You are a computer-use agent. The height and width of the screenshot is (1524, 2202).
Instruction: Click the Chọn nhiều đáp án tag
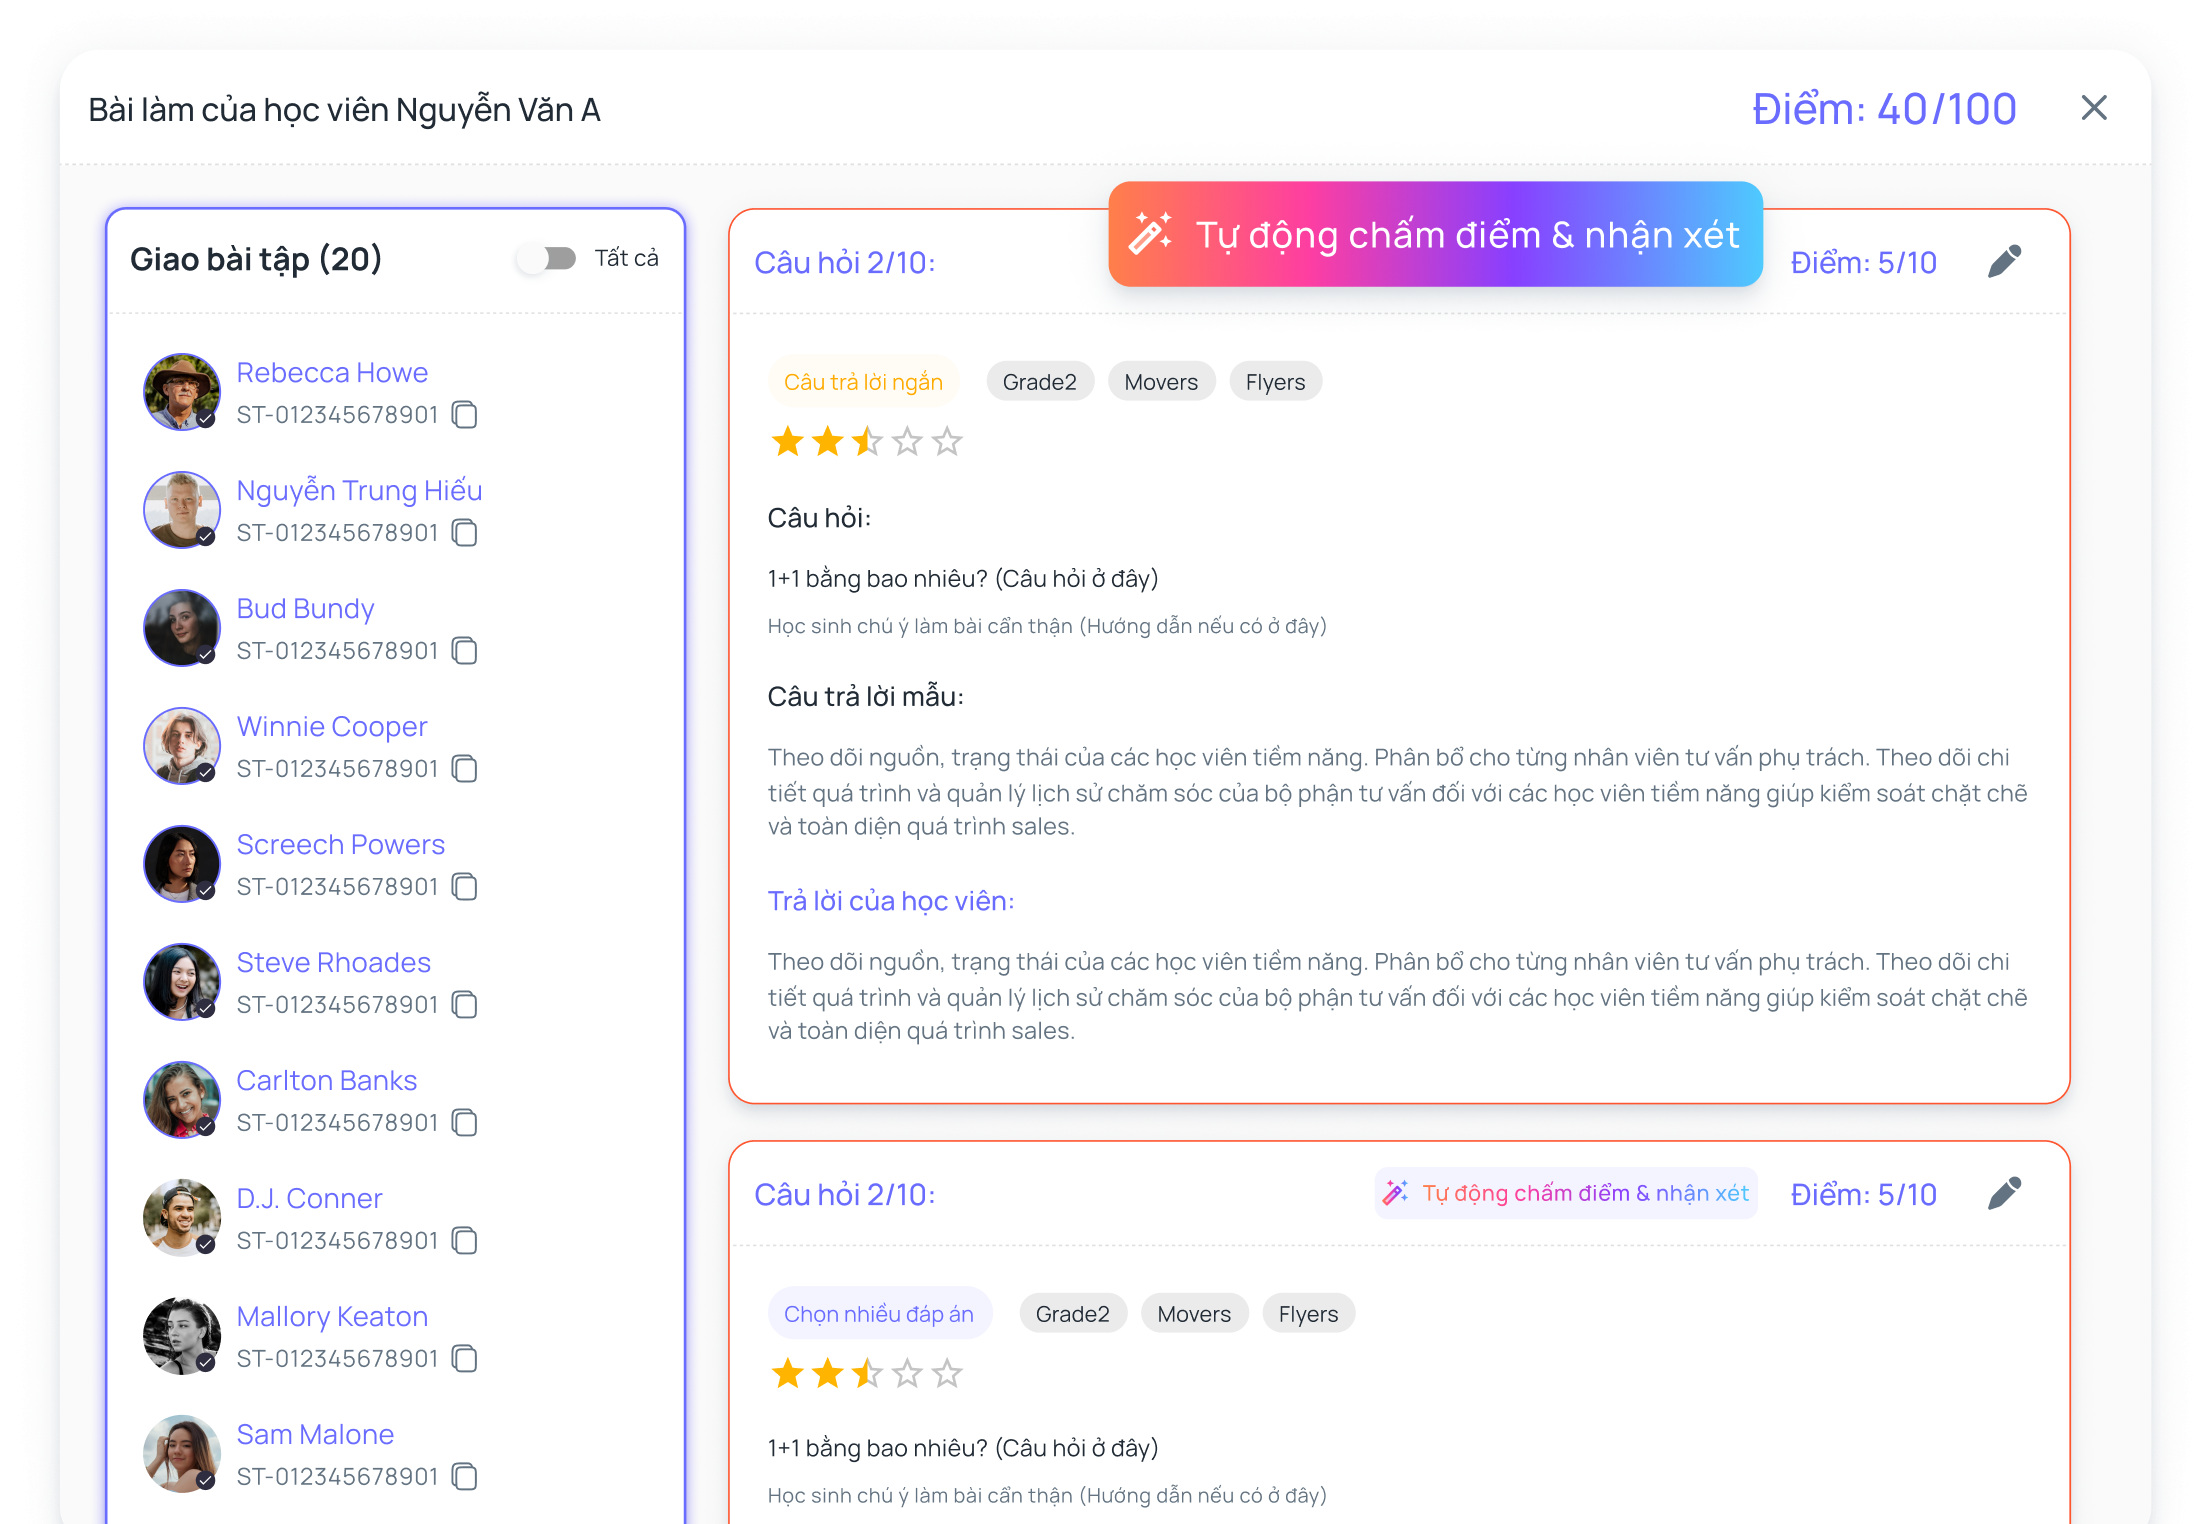(x=878, y=1314)
